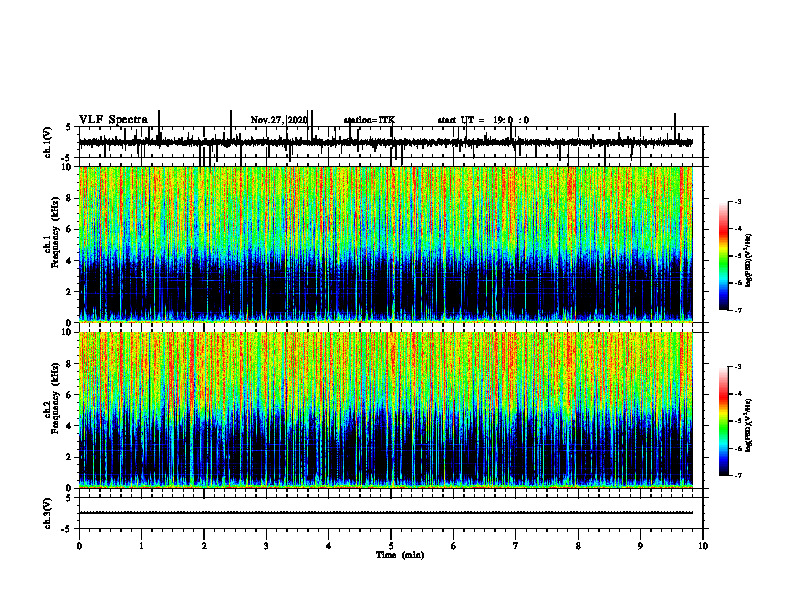
Task: Click the "-3" label on ch.1 color scale
Action: pos(738,202)
